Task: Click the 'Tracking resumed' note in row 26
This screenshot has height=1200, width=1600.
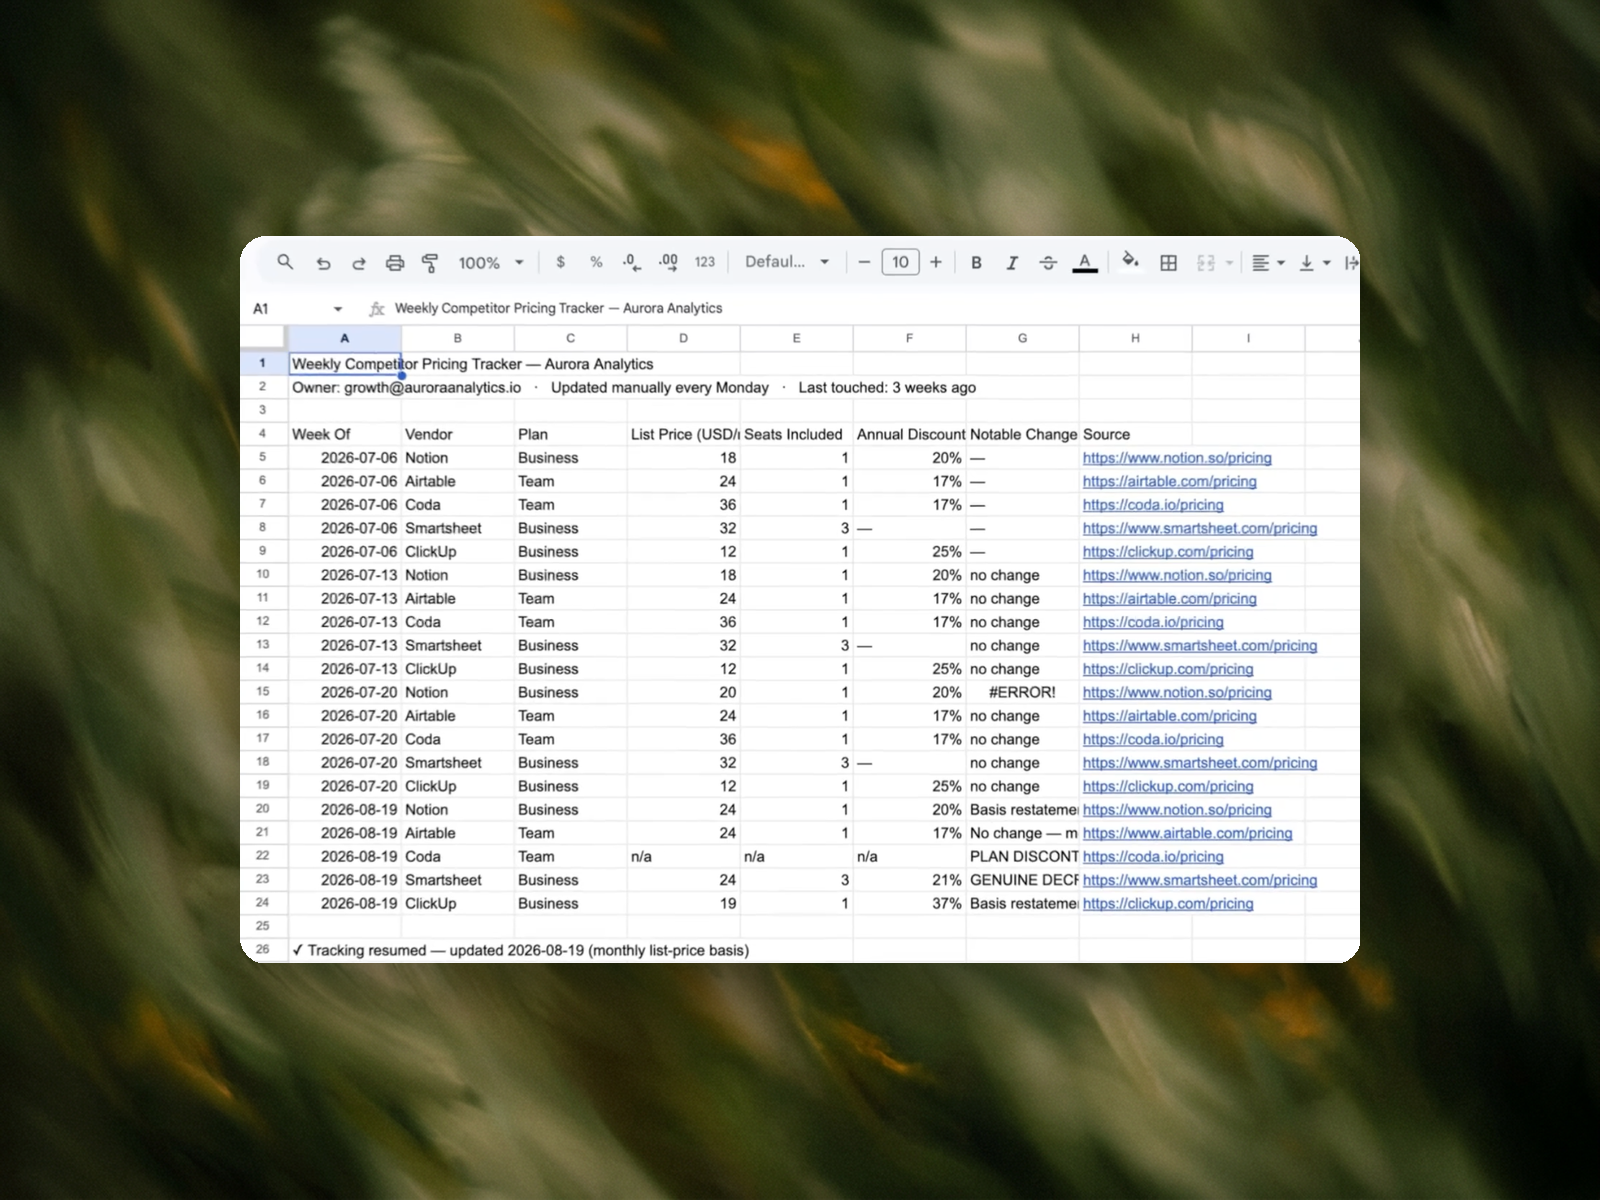Action: tap(520, 950)
